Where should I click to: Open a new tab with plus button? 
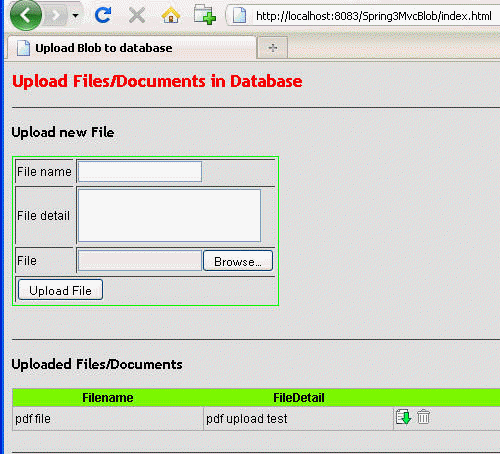click(x=273, y=48)
